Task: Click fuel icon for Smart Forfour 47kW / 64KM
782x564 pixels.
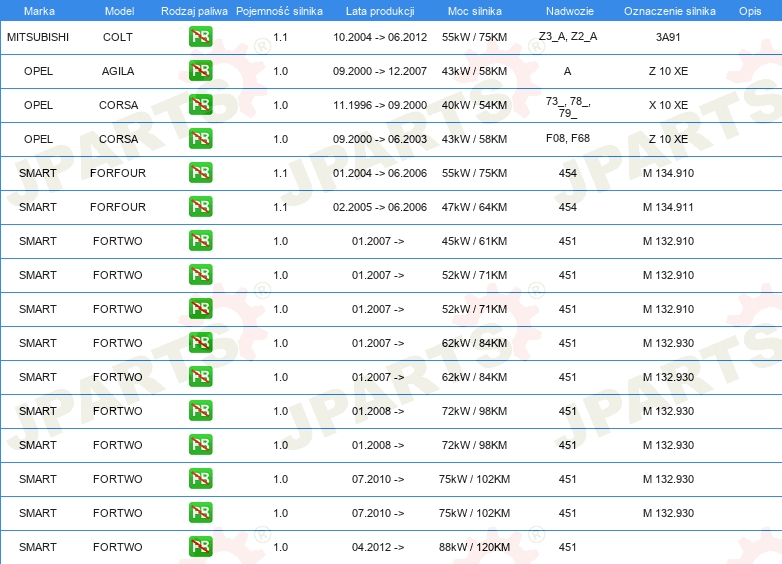Action: pyautogui.click(x=200, y=207)
